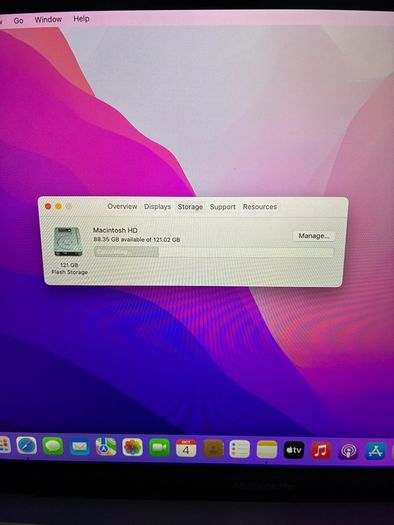Open the Support tab
This screenshot has height=525, width=394.
coord(223,207)
